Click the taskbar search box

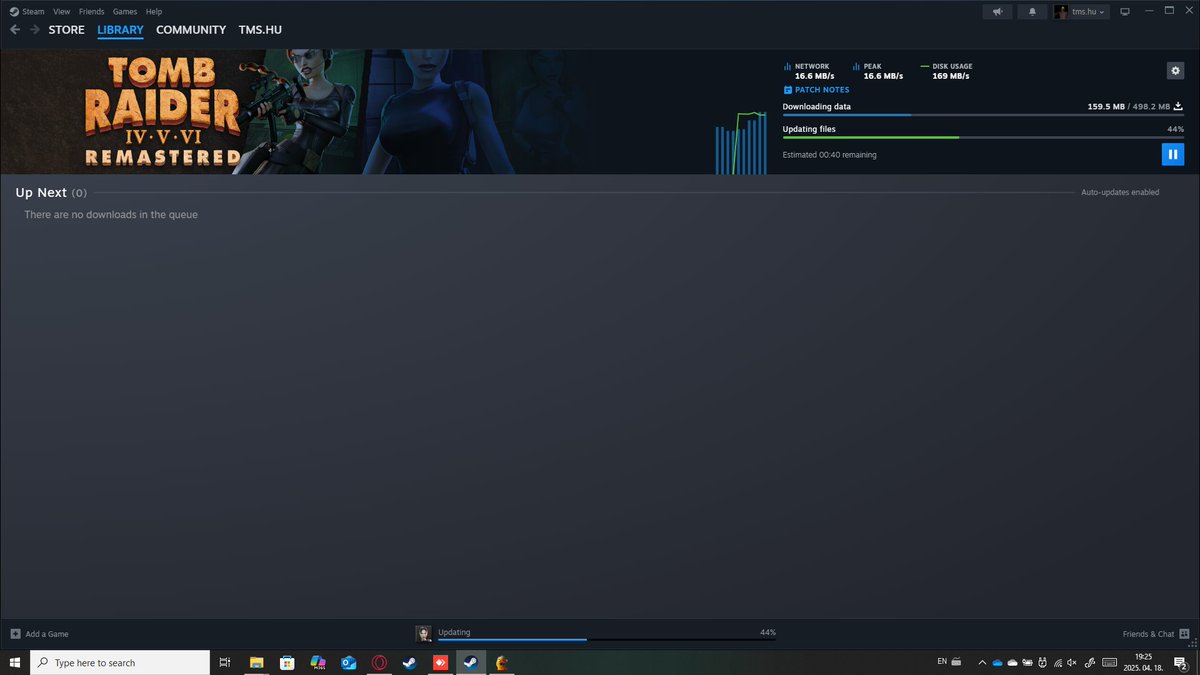tap(120, 662)
